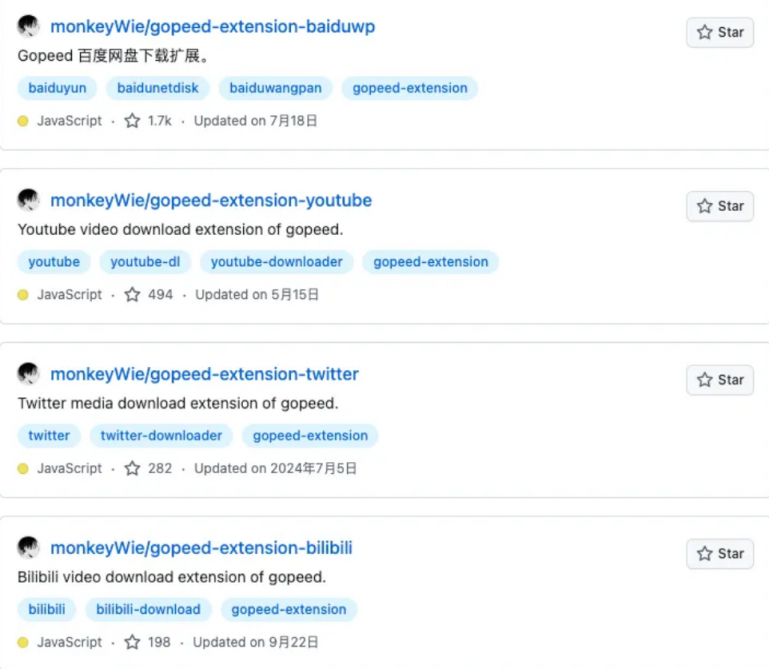The height and width of the screenshot is (669, 769).
Task: Open the monkeyWie/gopeed-extension-baiduwp repository link
Action: pos(212,27)
